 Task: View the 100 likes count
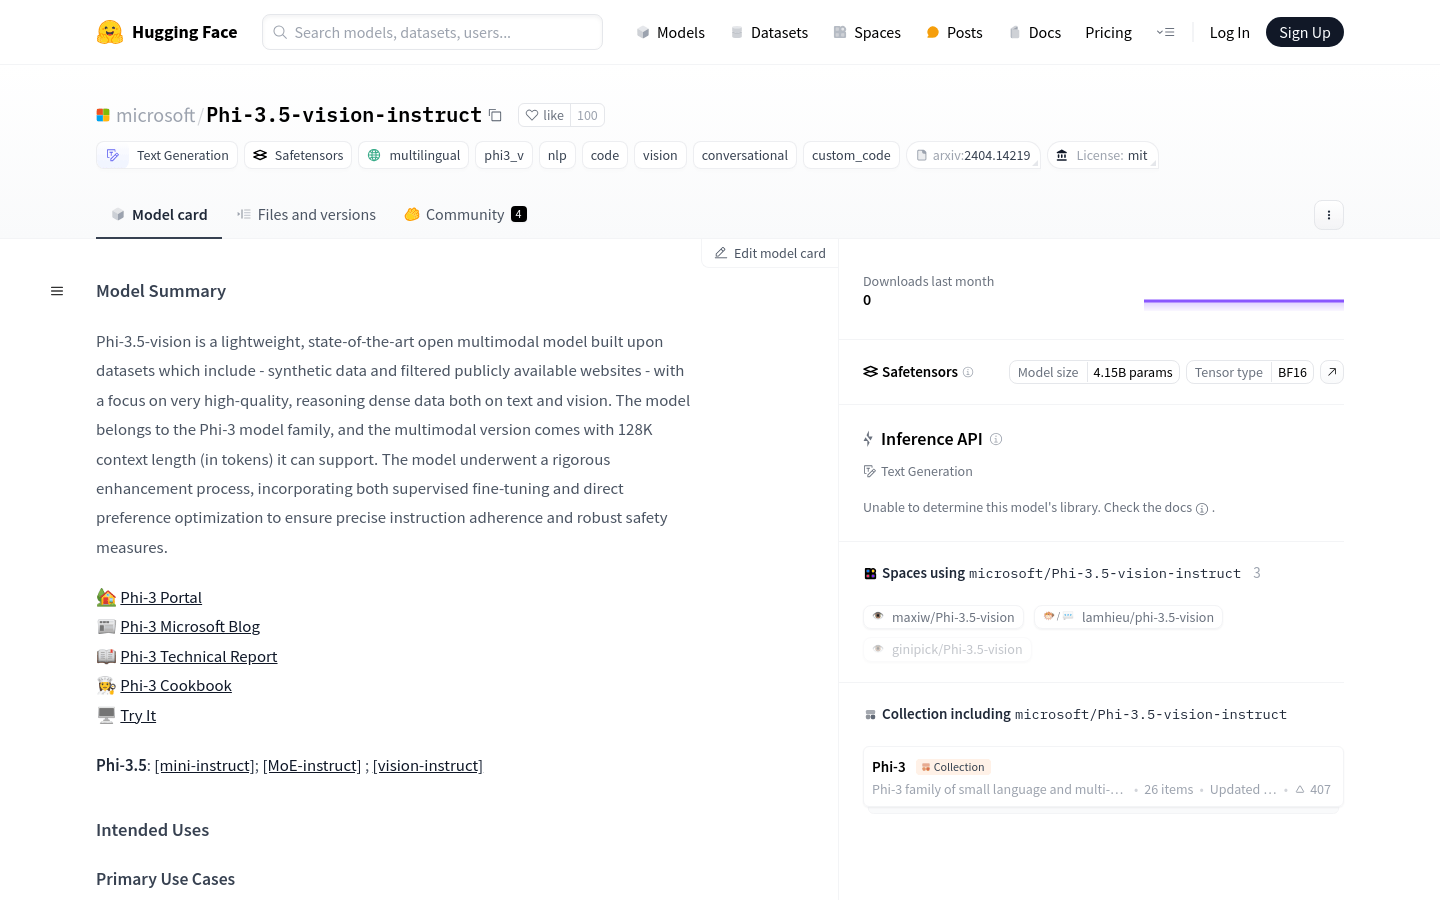click(x=587, y=115)
